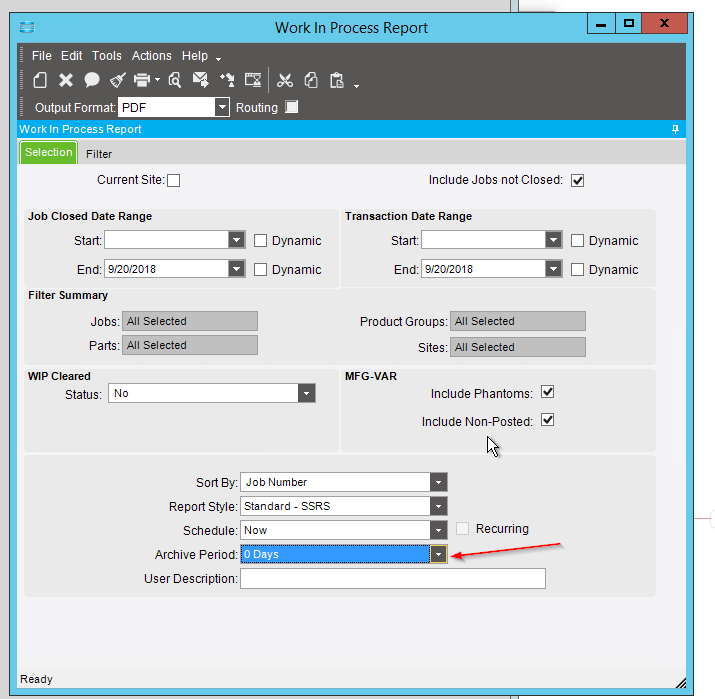This screenshot has width=715, height=699.
Task: Open the Tools menu
Action: 107,56
